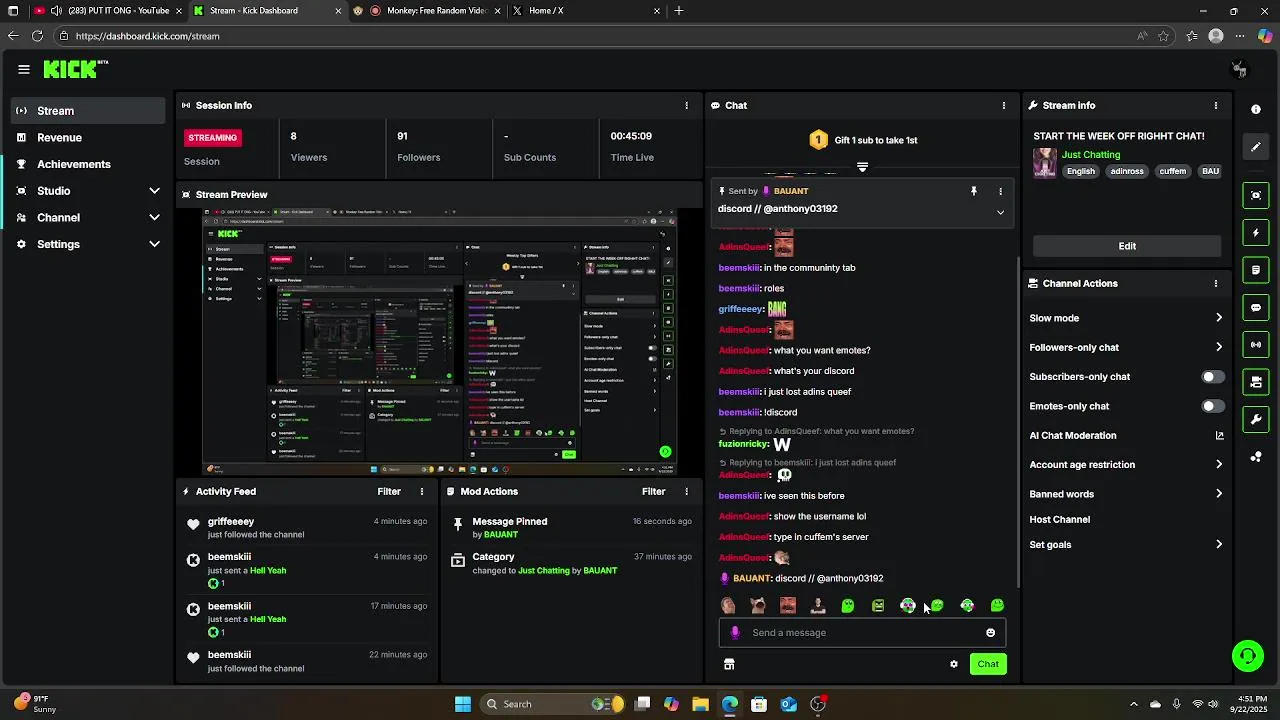This screenshot has height=720, width=1280.
Task: Open Stream info panel three-dot menu
Action: [x=1216, y=105]
